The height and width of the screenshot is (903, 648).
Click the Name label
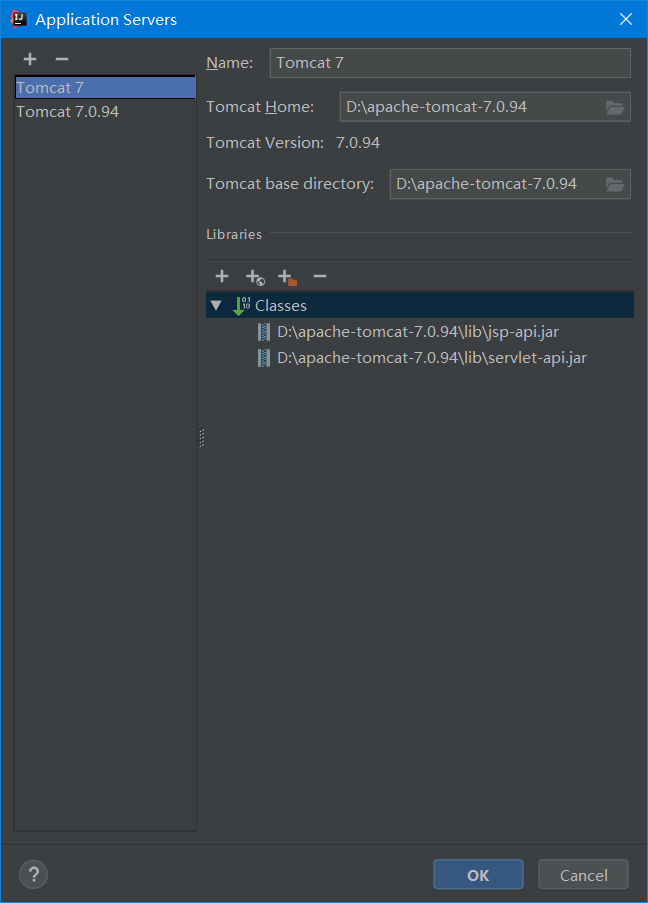click(x=229, y=63)
